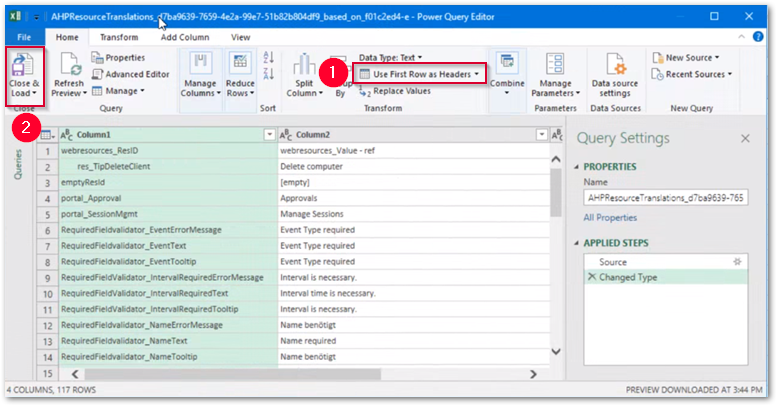The image size is (777, 406).
Task: Expand the Queries side pane
Action: point(18,164)
